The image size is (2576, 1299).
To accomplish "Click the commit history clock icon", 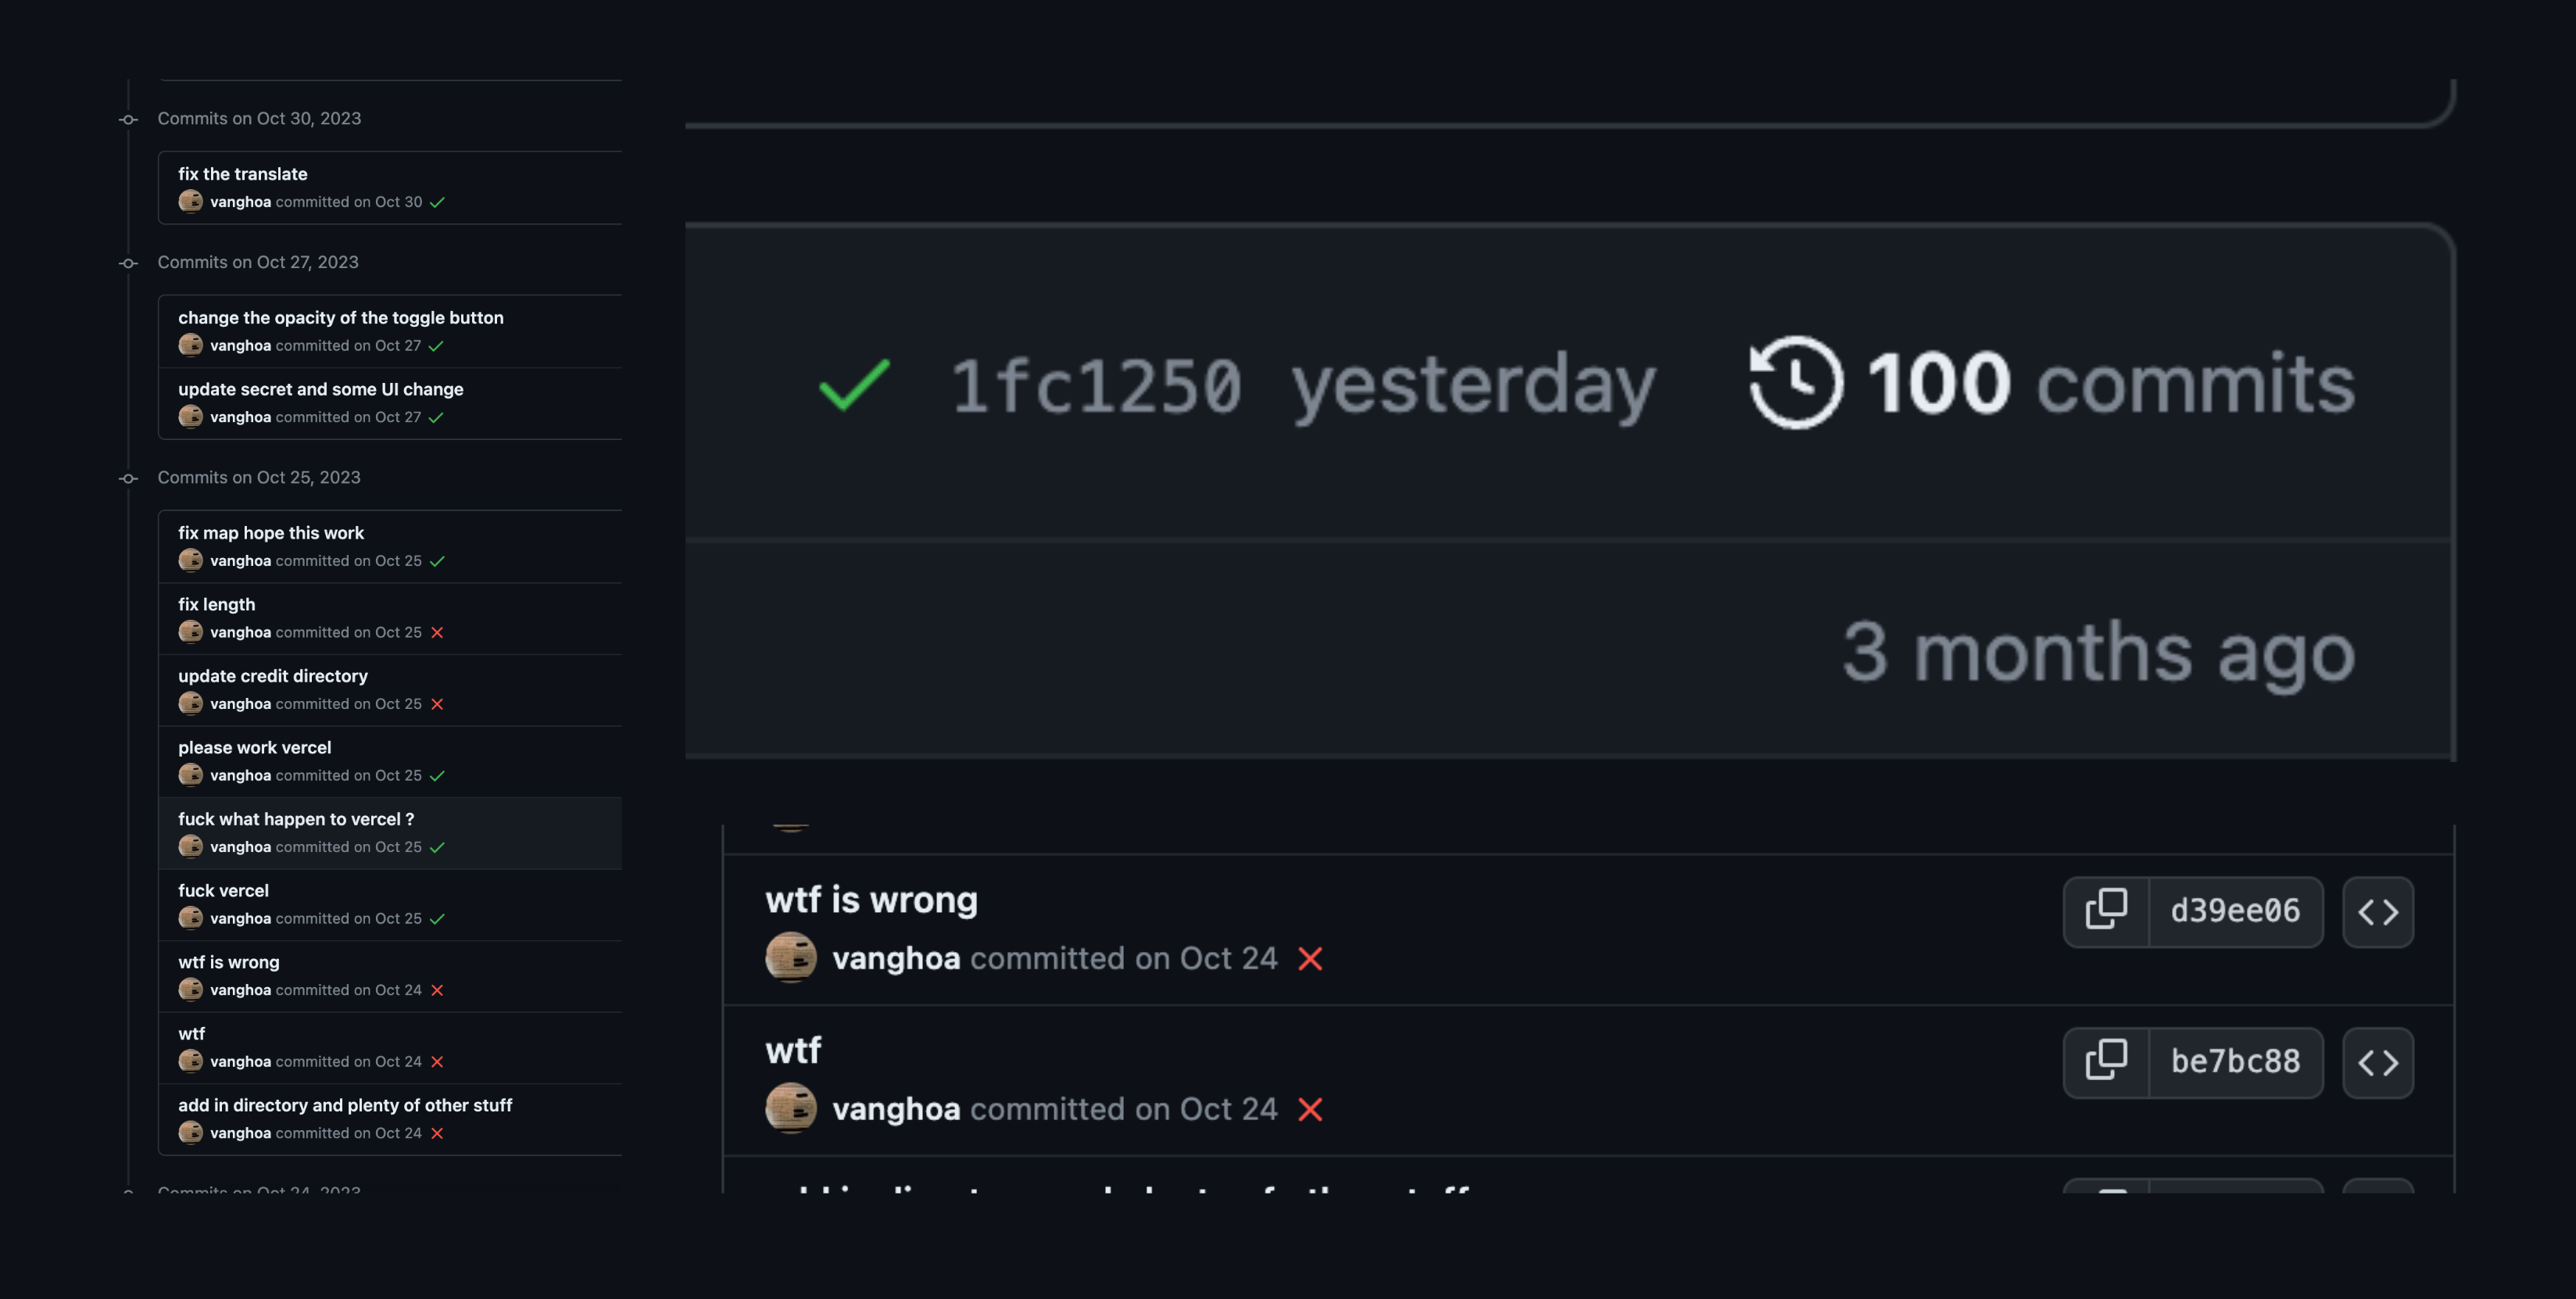I will 1796,383.
